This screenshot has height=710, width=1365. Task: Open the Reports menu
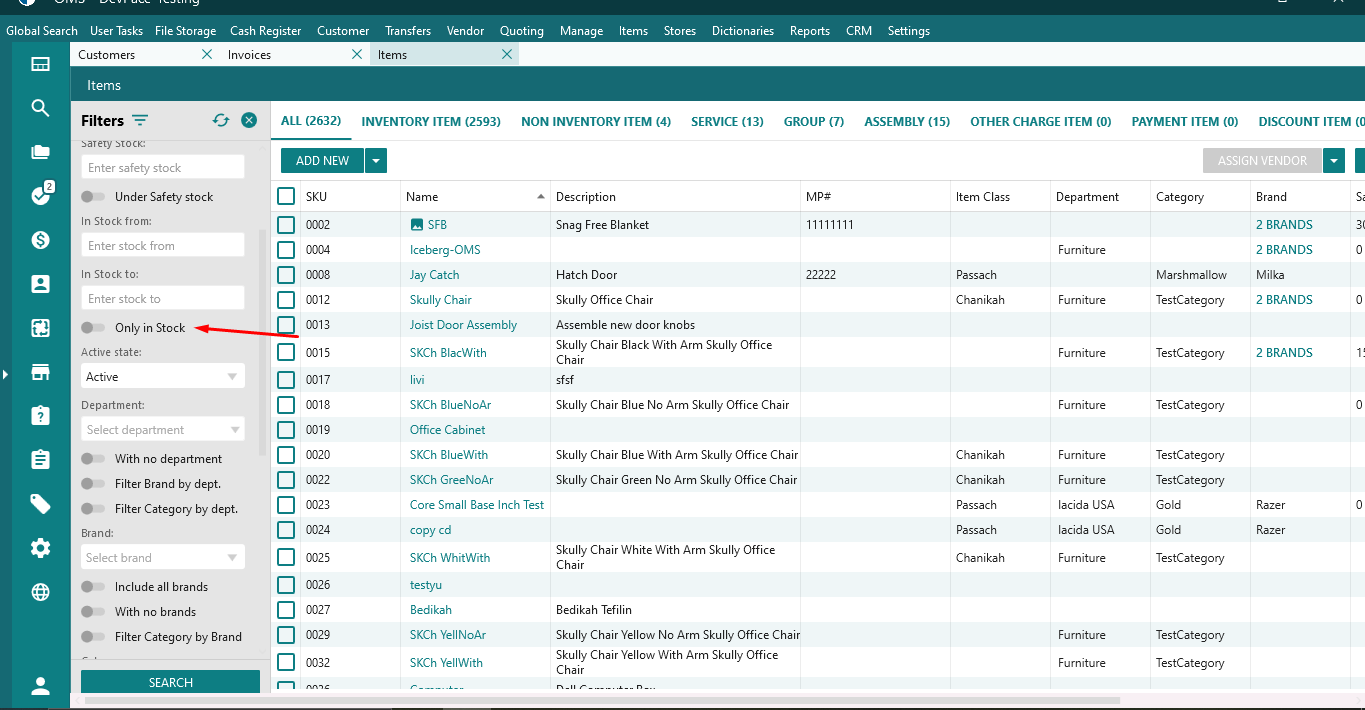[809, 31]
